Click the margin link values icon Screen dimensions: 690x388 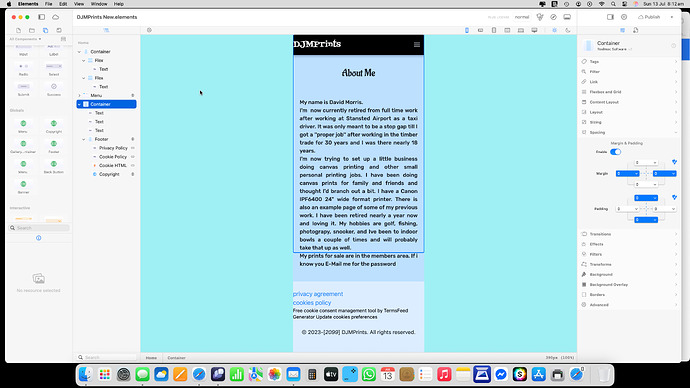click(674, 162)
